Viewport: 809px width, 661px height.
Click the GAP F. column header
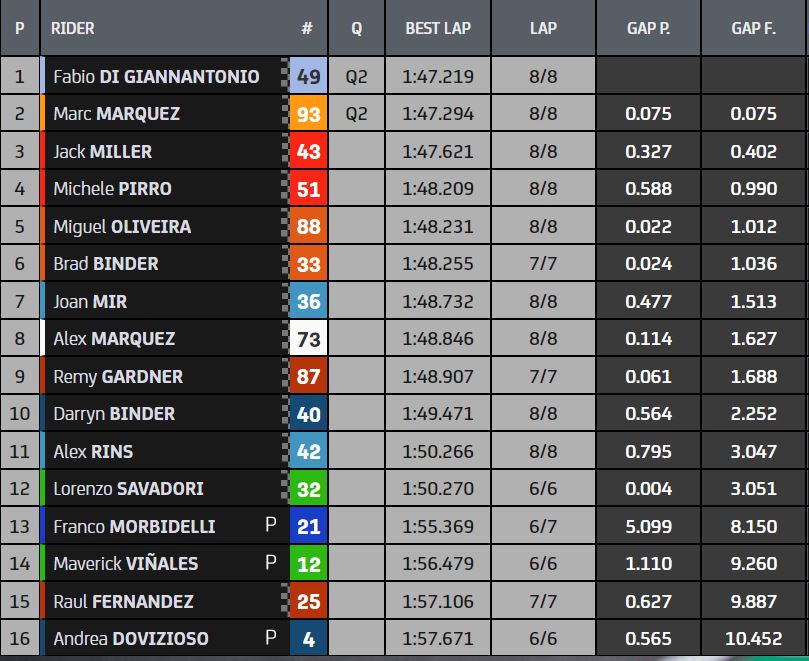point(753,29)
